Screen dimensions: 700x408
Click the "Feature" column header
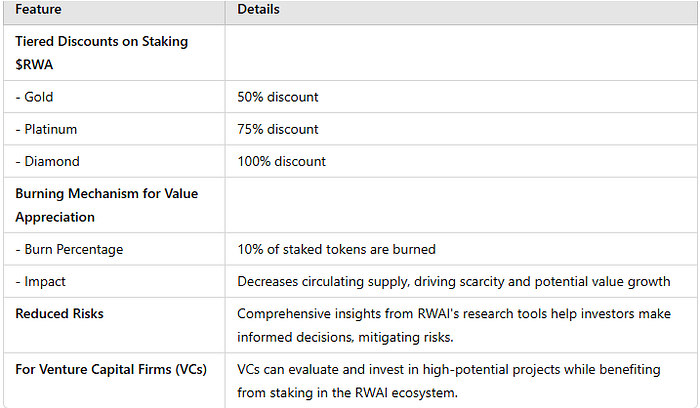pyautogui.click(x=41, y=10)
